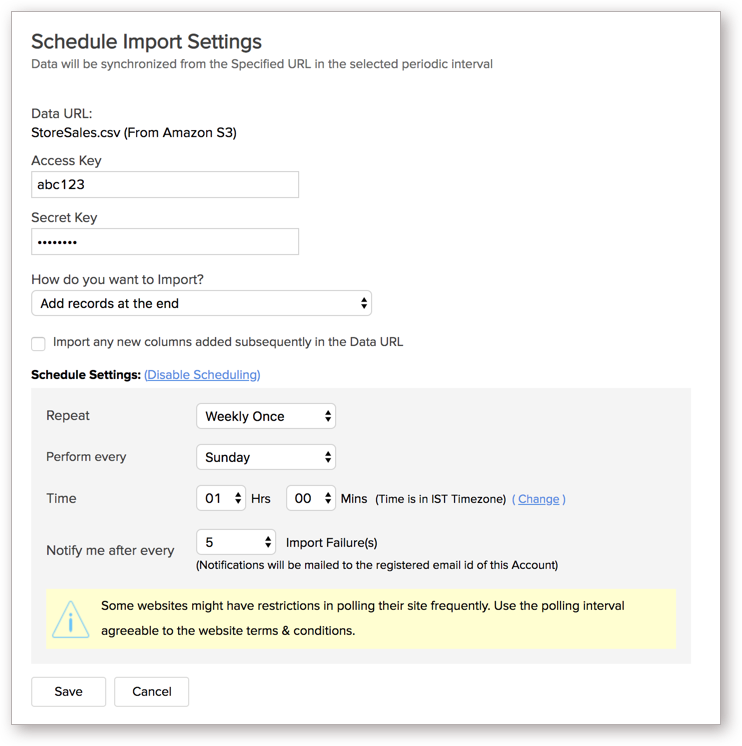
Task: Open the Repeat 'Weekly Once' dropdown
Action: pos(266,416)
